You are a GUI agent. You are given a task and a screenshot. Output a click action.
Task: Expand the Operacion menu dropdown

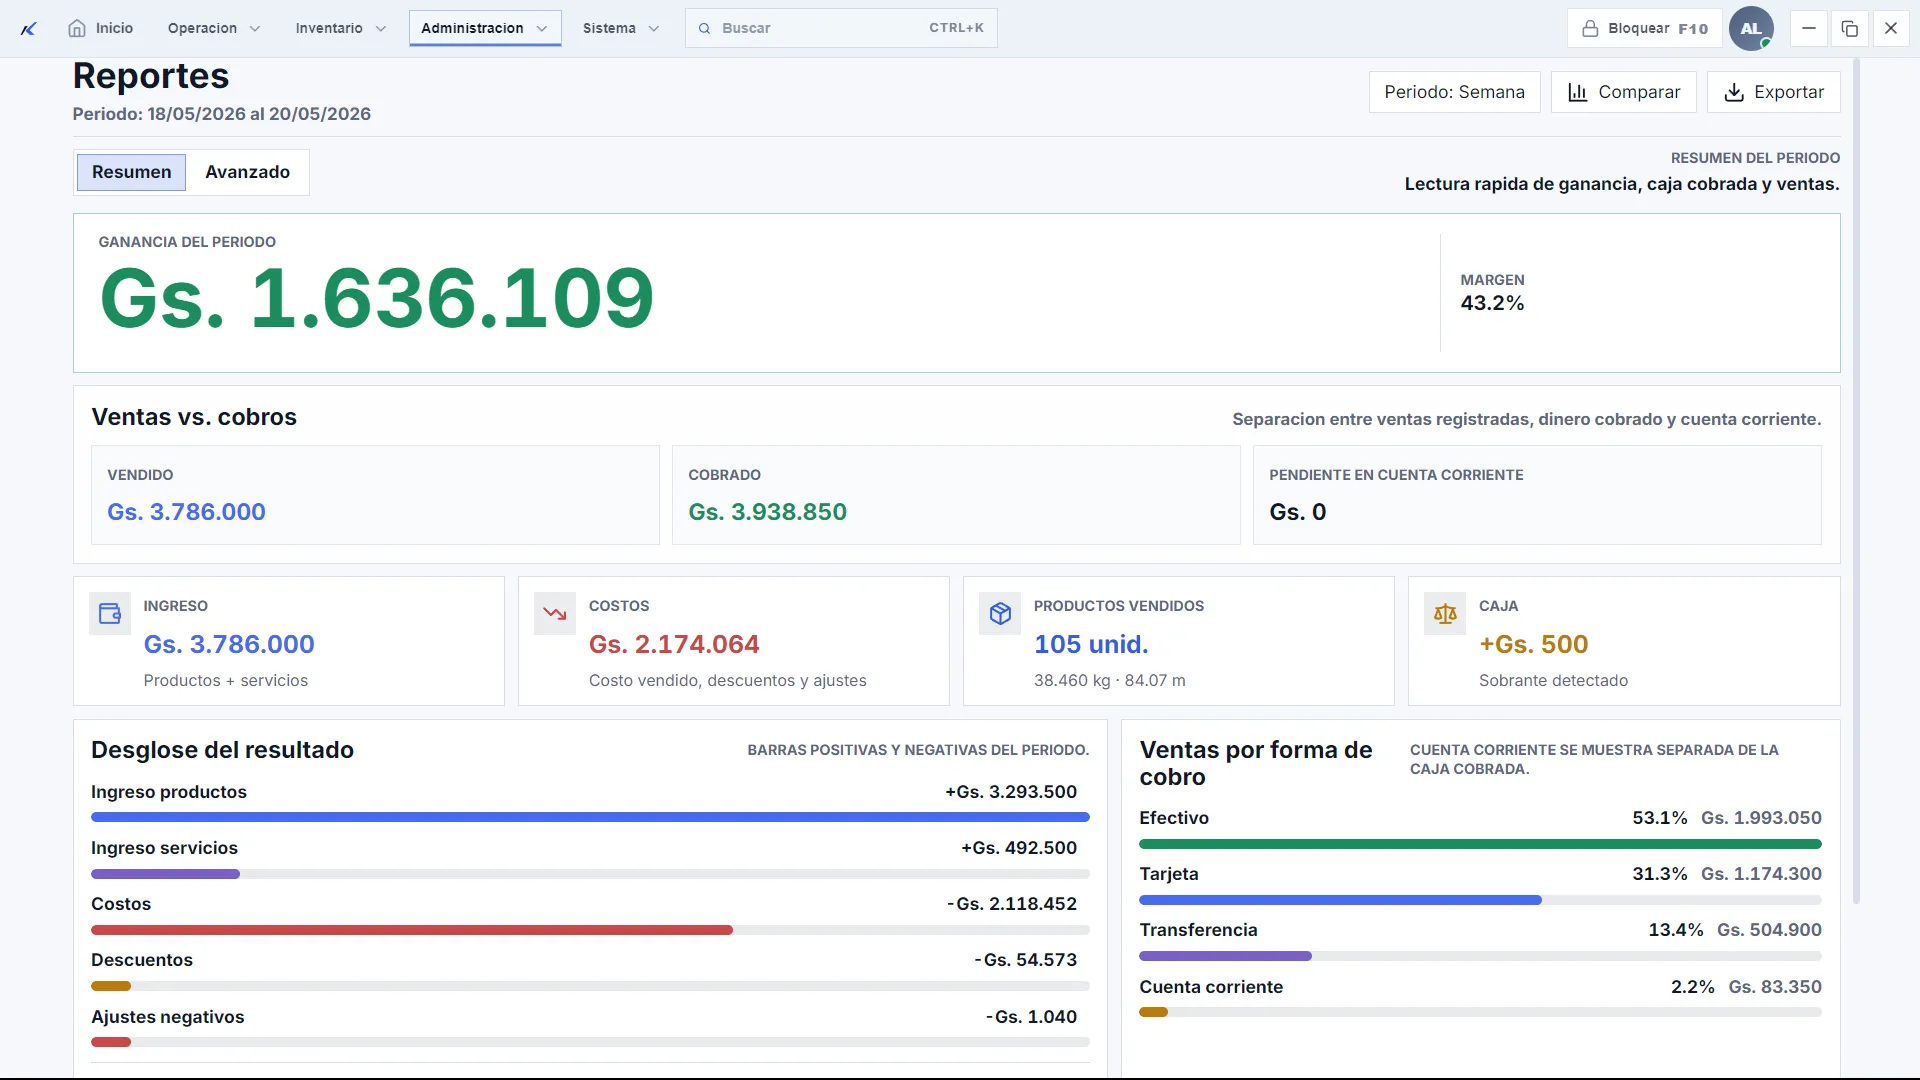click(x=214, y=28)
